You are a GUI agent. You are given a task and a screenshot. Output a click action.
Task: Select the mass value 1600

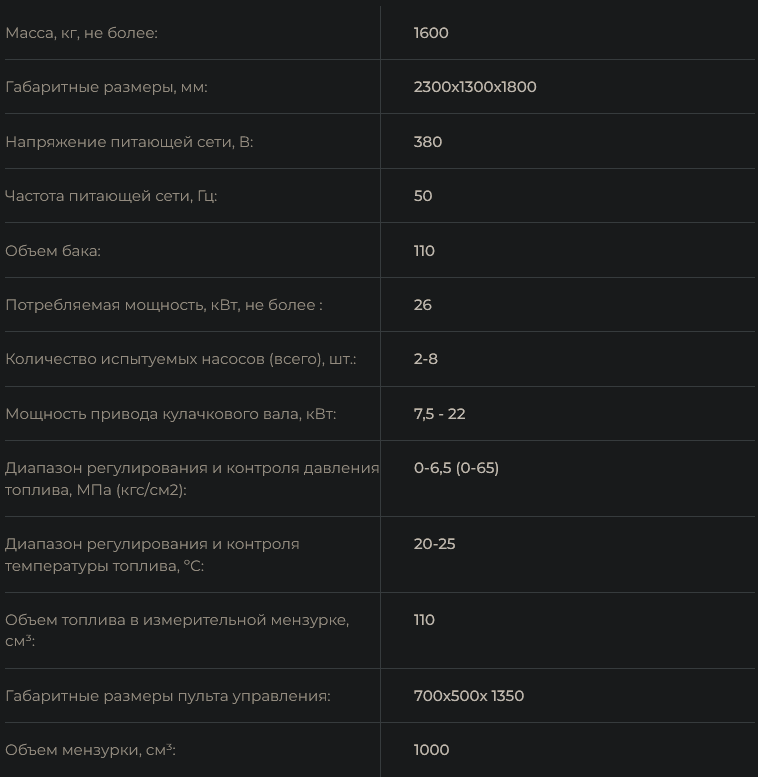pyautogui.click(x=431, y=33)
